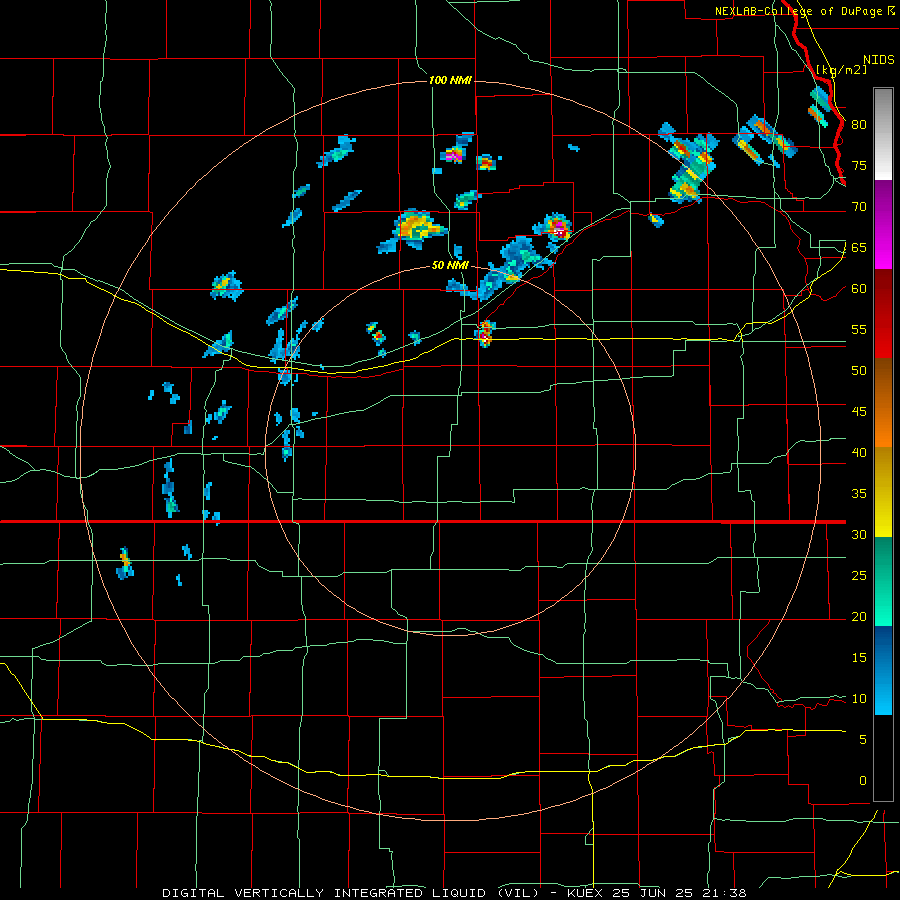900x900 pixels.
Task: Click the 50 NMI range ring label
Action: point(450,266)
